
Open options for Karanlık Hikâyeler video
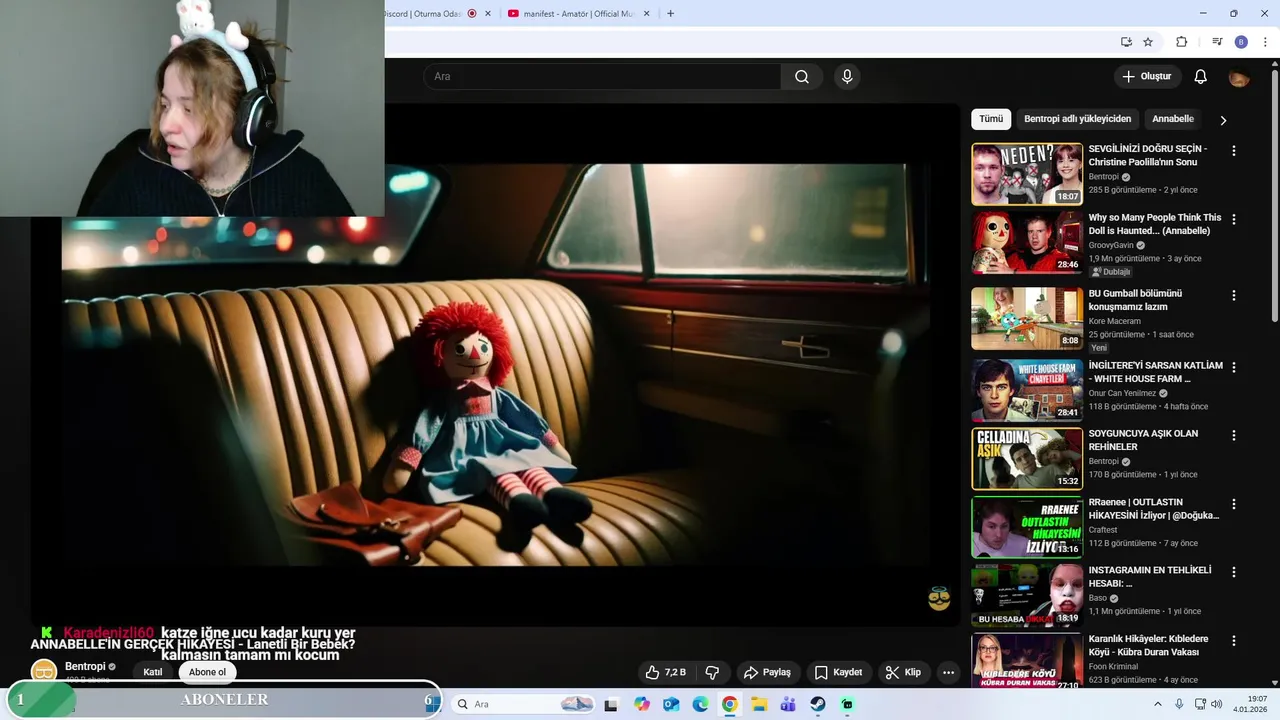pyautogui.click(x=1233, y=640)
